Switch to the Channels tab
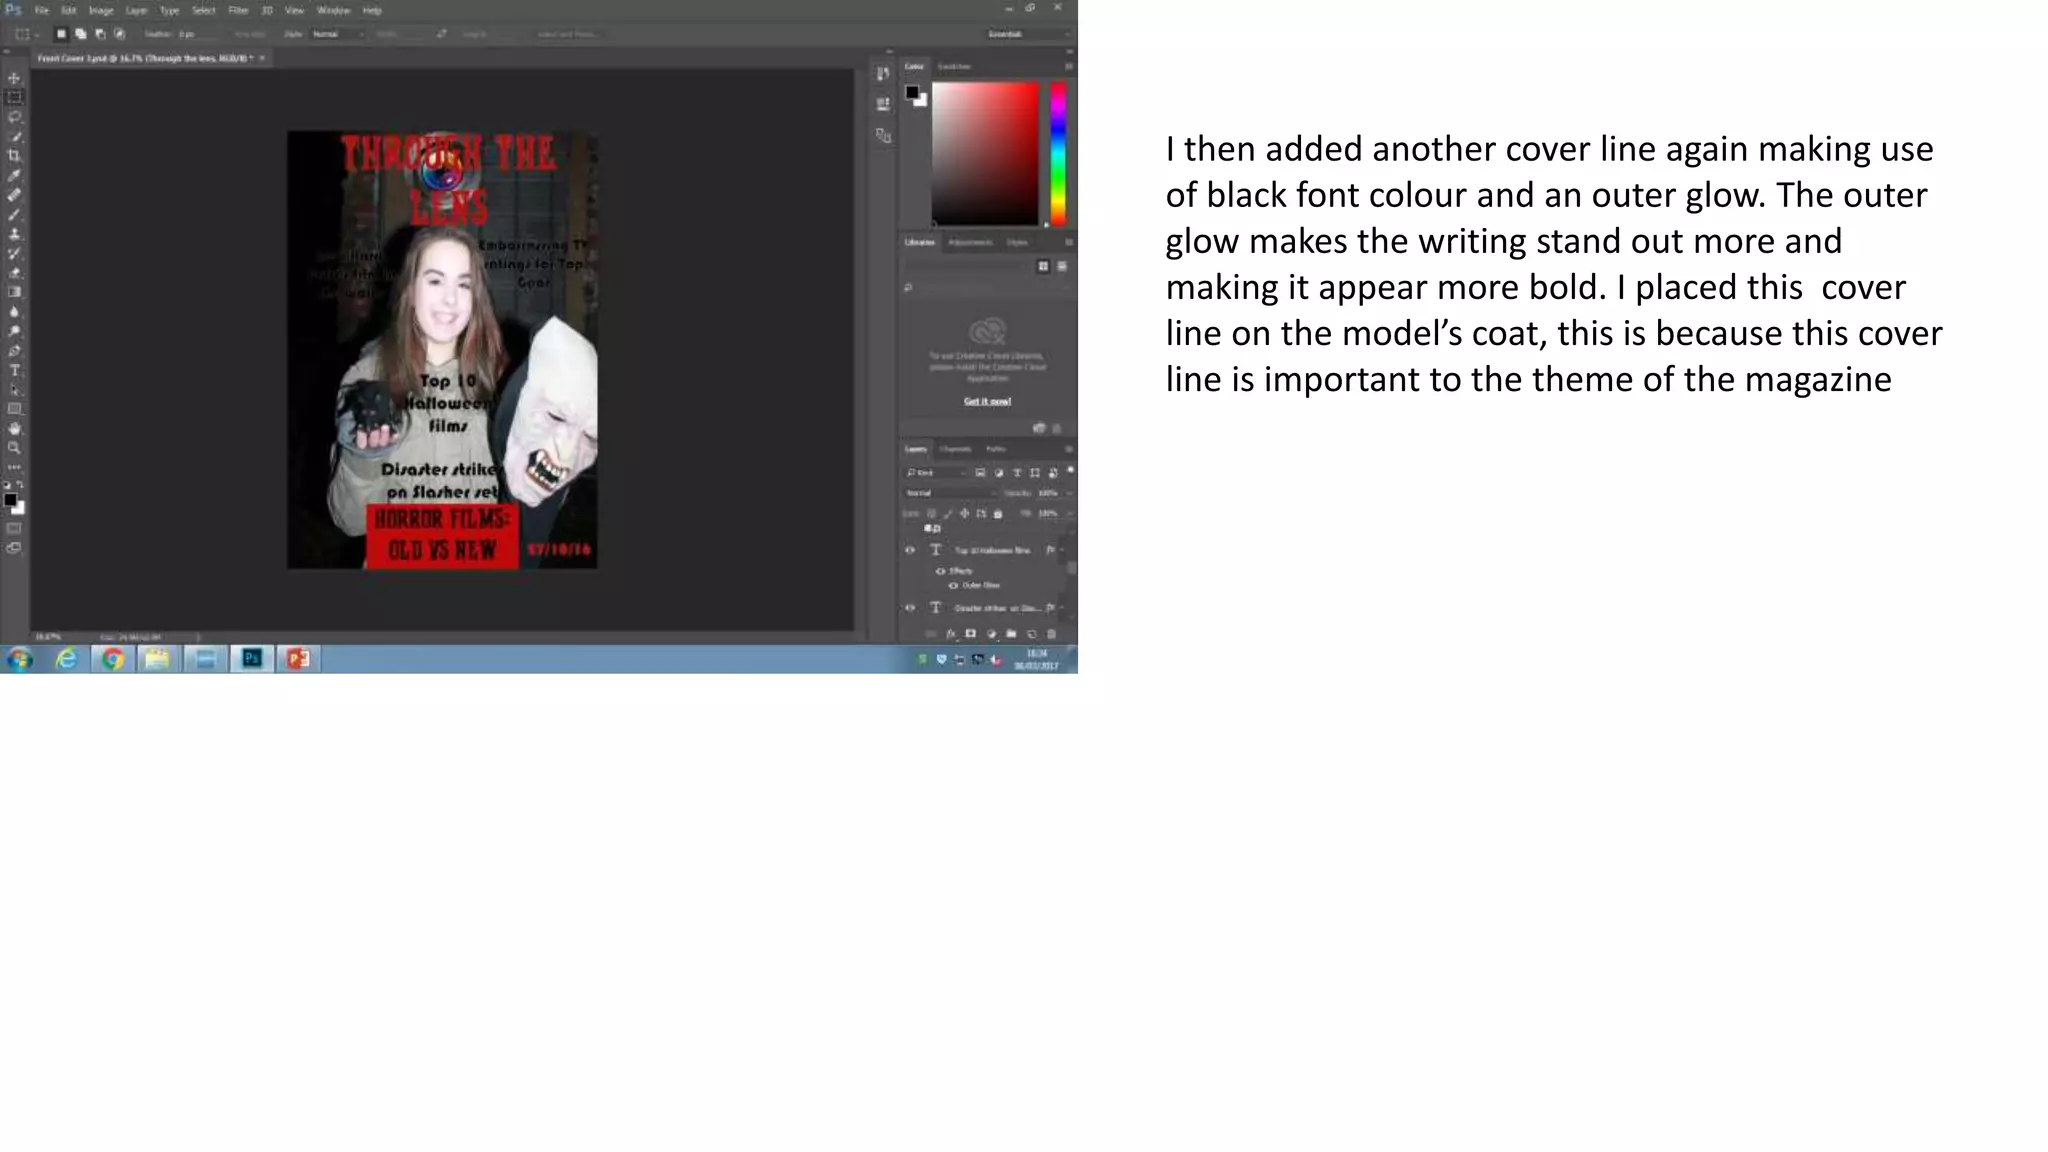This screenshot has height=1152, width=2048. coord(955,449)
